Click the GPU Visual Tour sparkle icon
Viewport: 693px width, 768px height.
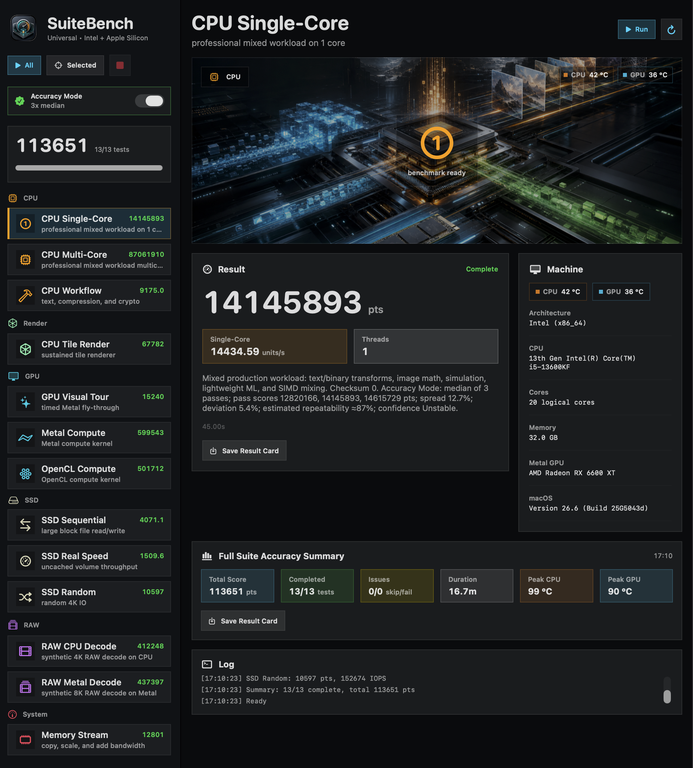tap(25, 402)
